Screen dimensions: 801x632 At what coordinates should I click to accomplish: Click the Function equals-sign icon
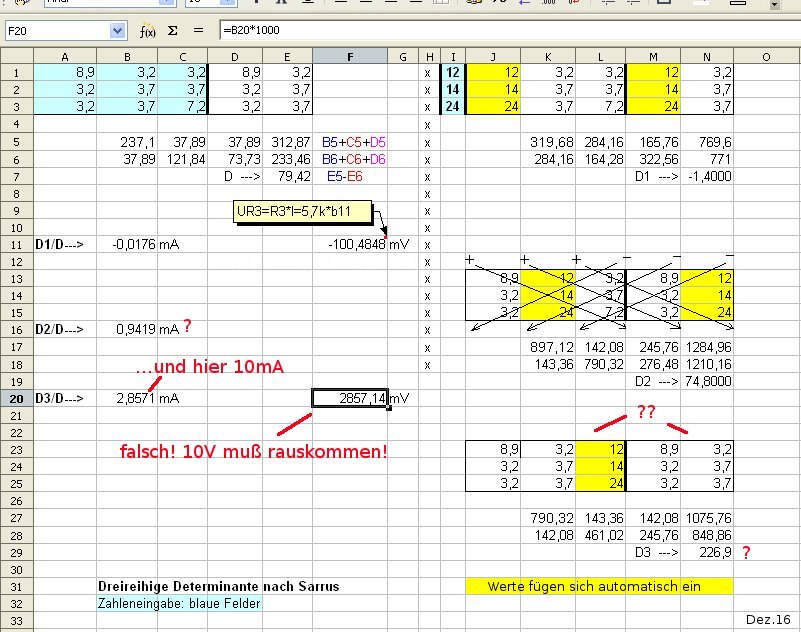click(198, 31)
